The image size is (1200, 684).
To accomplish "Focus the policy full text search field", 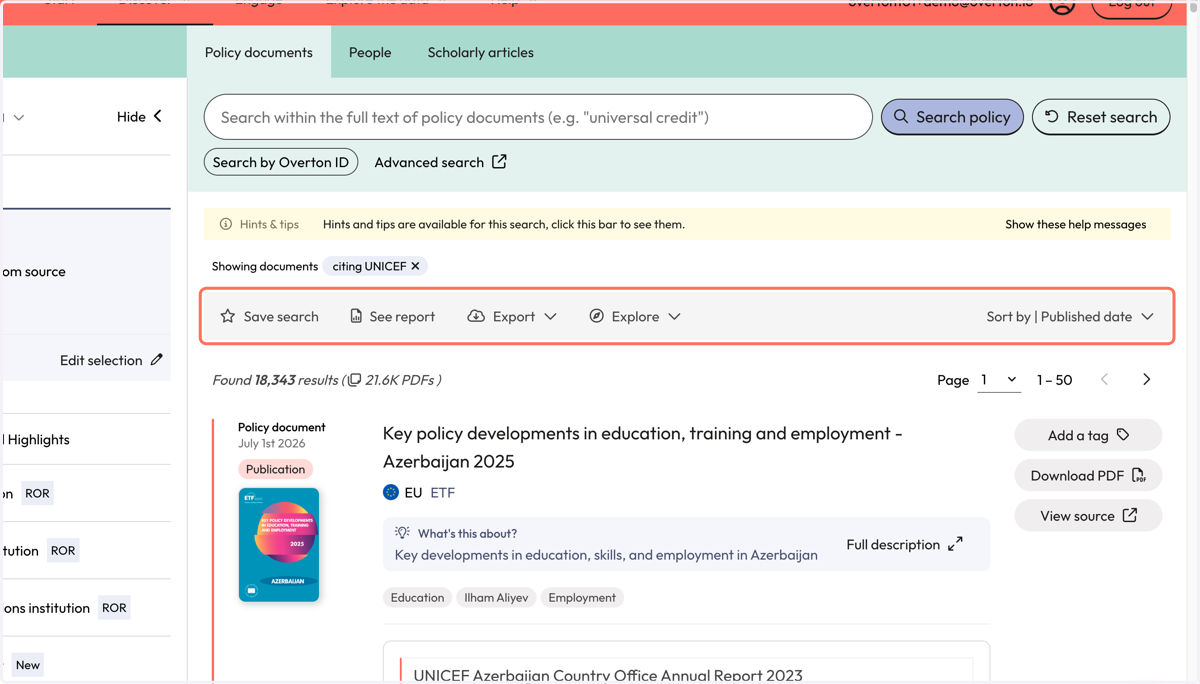I will (x=538, y=117).
